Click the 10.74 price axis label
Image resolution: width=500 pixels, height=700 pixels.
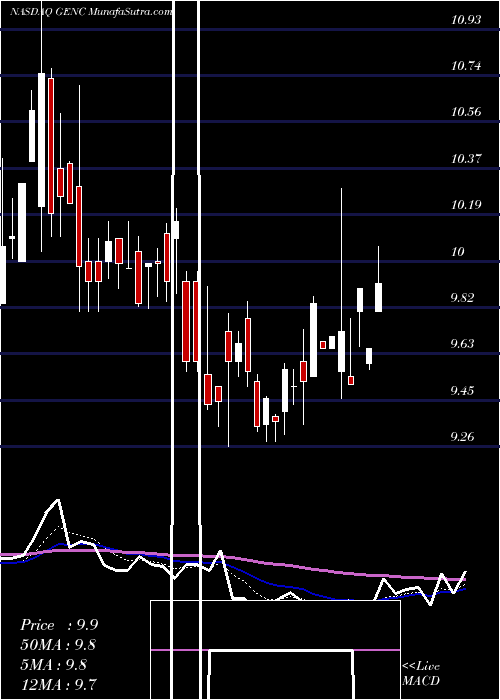(466, 66)
